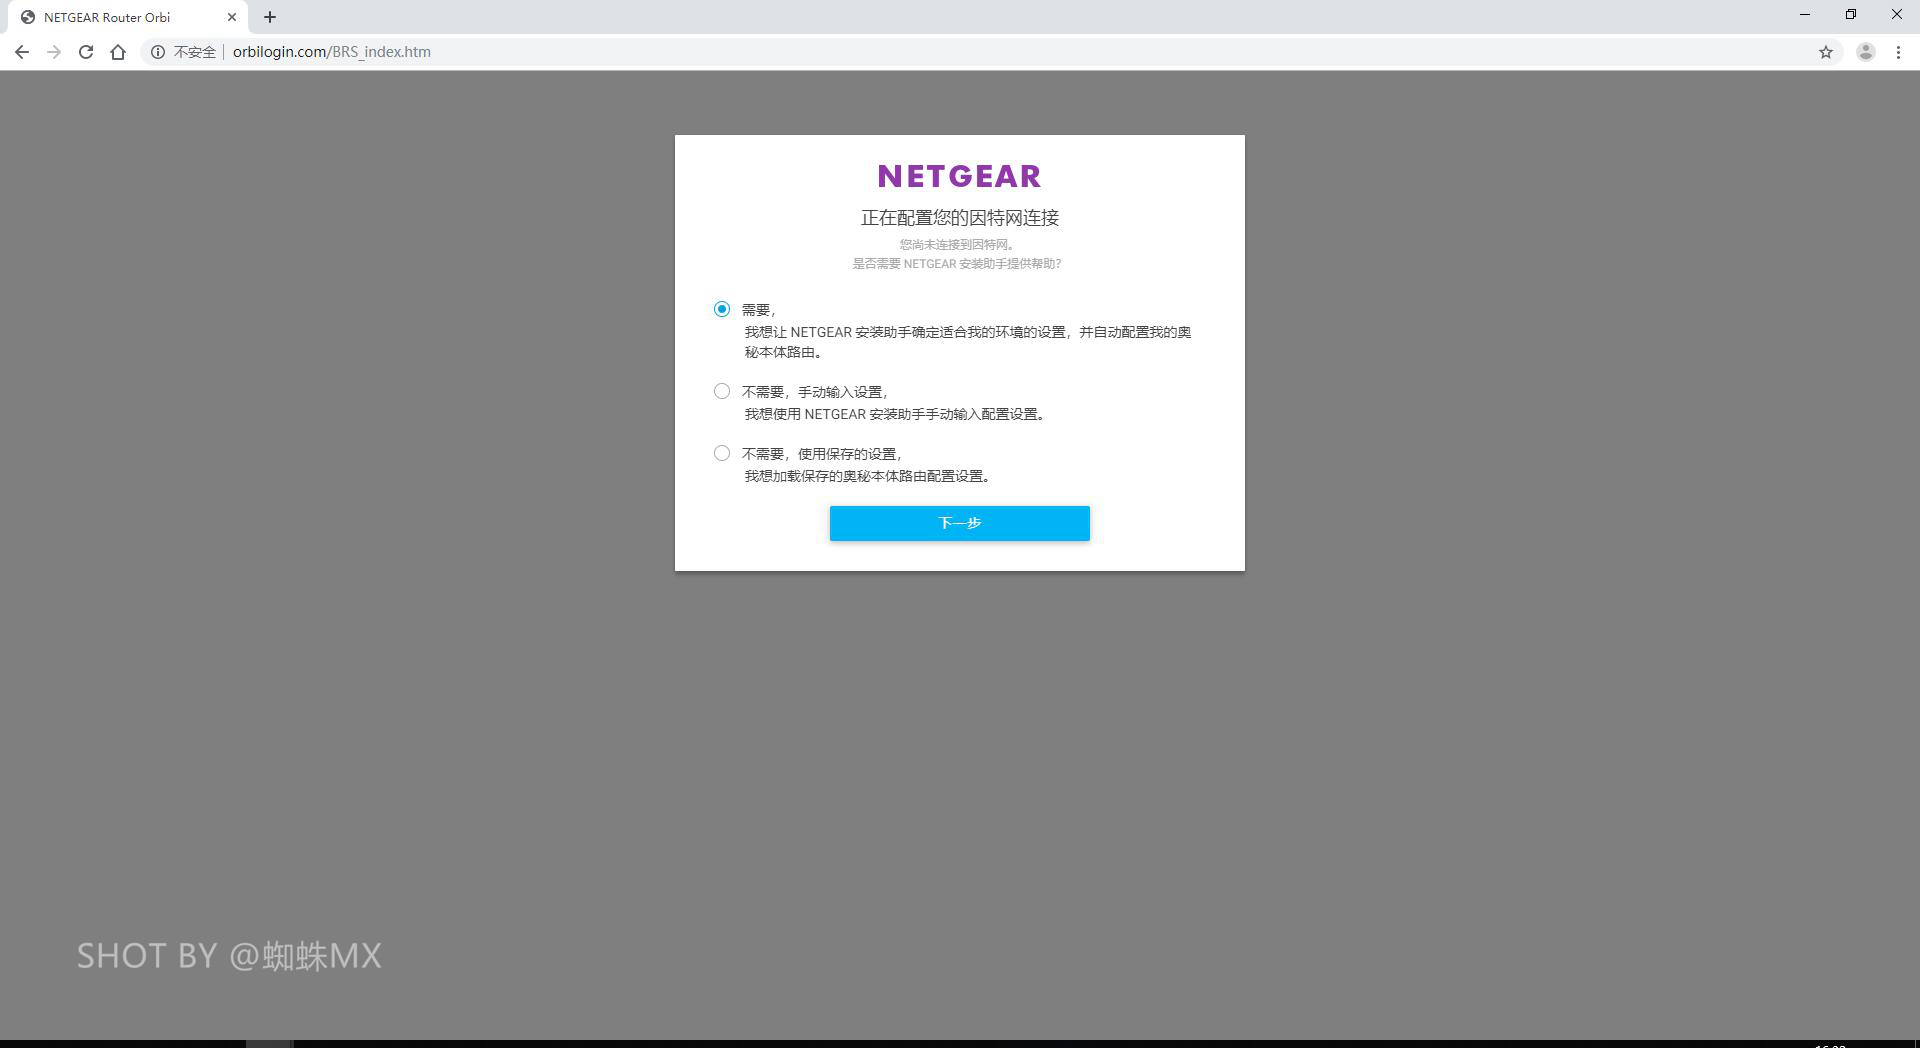Viewport: 1920px width, 1048px height.
Task: Reload the orbilogin.com page
Action: pos(86,52)
